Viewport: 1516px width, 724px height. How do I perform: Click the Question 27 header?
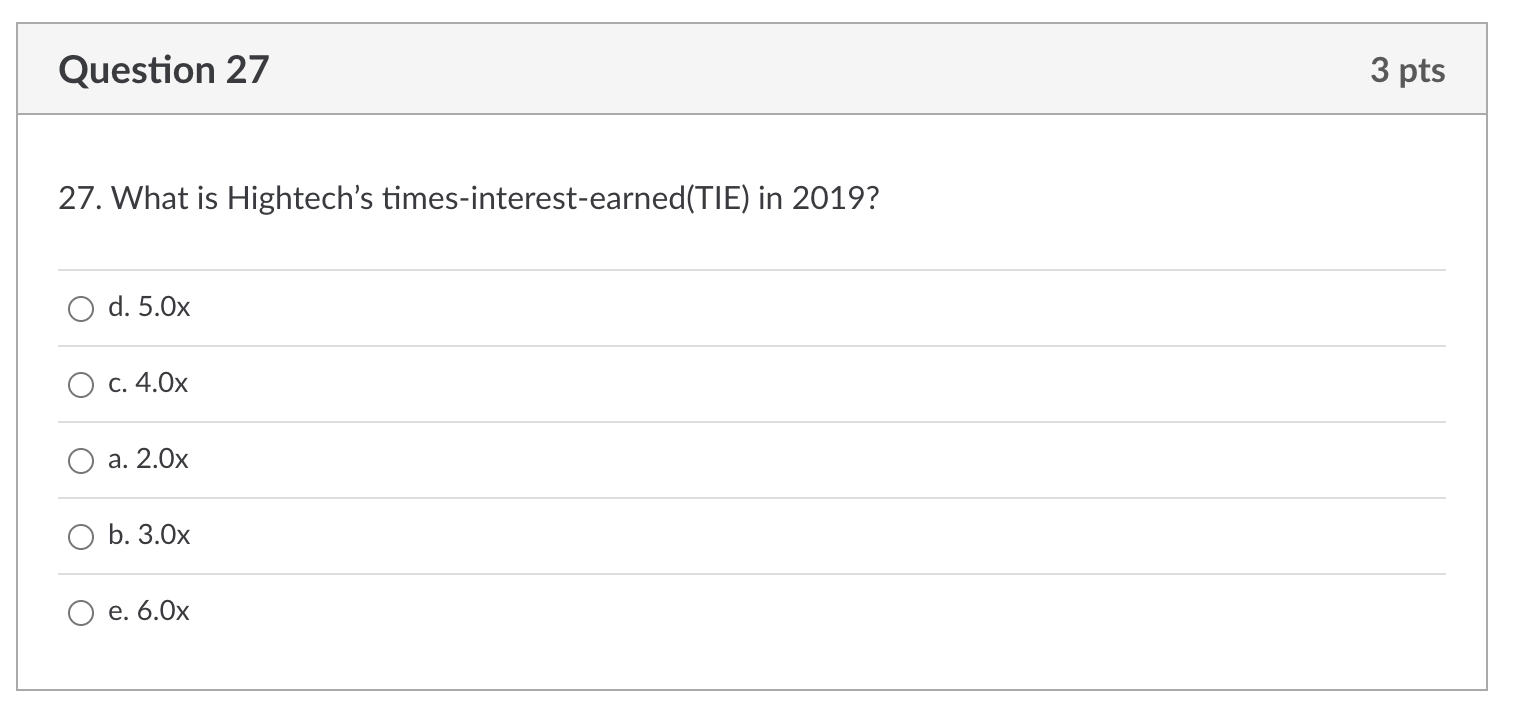[165, 69]
